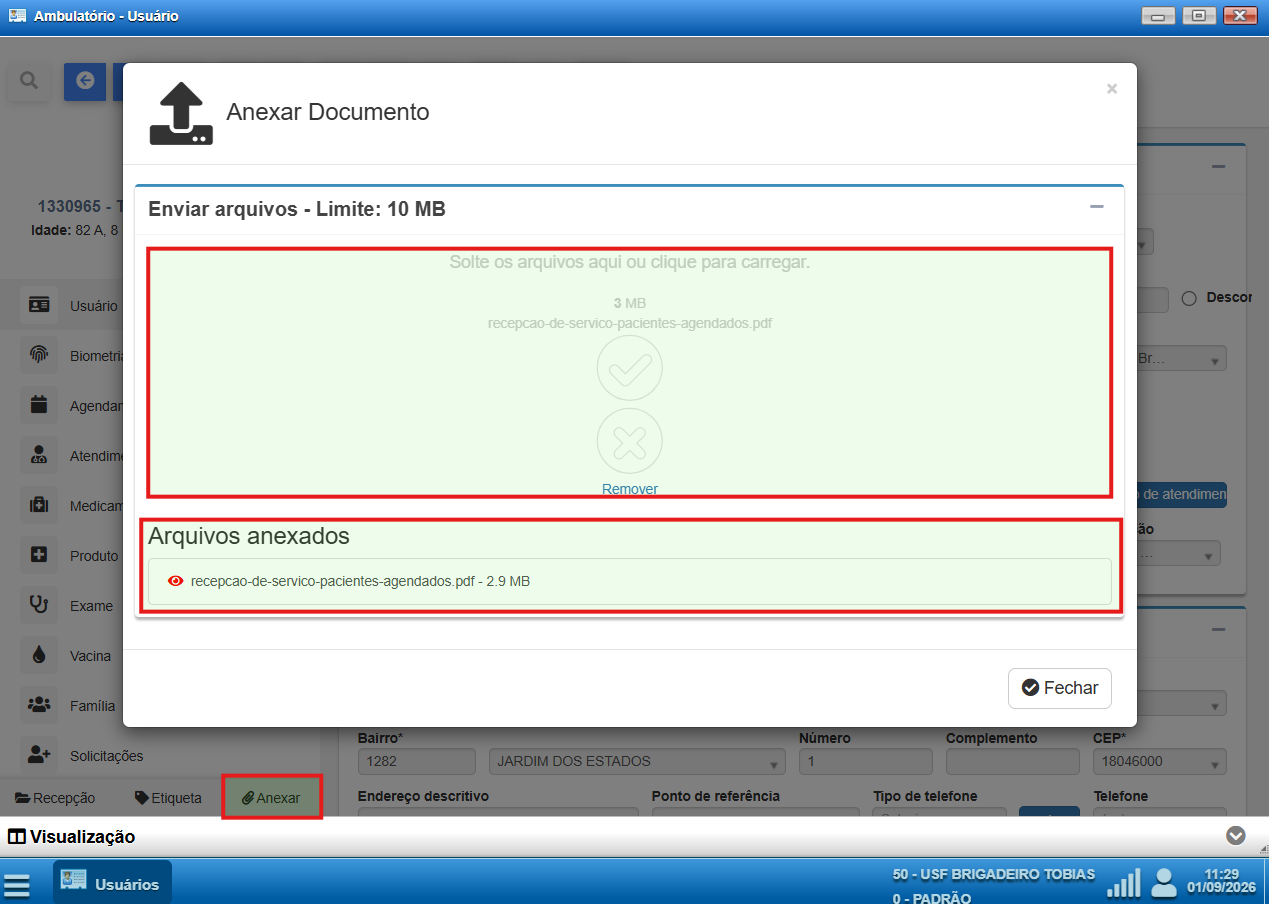This screenshot has height=904, width=1269.
Task: Go back with the blue arrow button
Action: 85,81
